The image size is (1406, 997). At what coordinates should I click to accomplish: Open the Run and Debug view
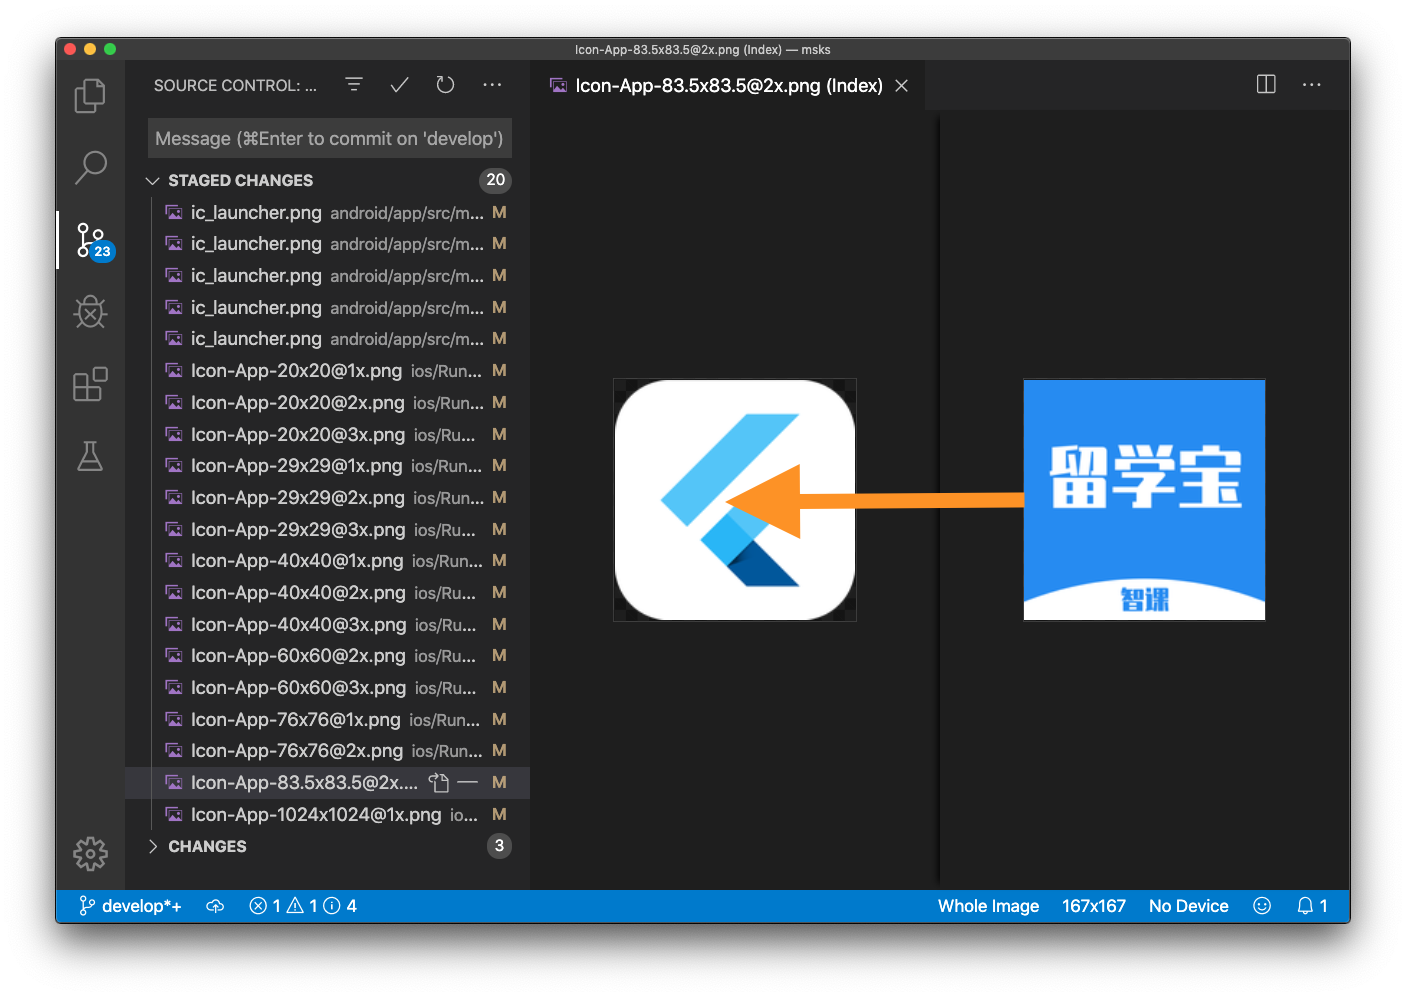click(90, 312)
